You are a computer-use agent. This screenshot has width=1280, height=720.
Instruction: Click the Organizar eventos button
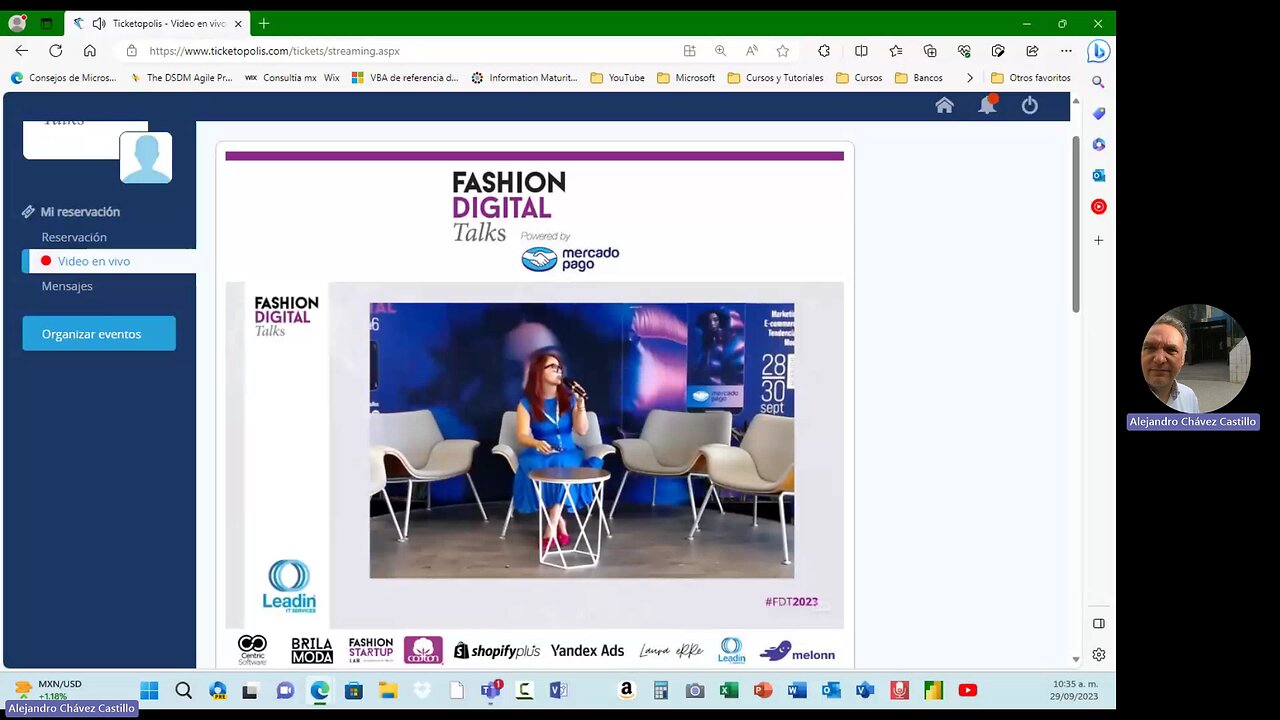(x=99, y=334)
